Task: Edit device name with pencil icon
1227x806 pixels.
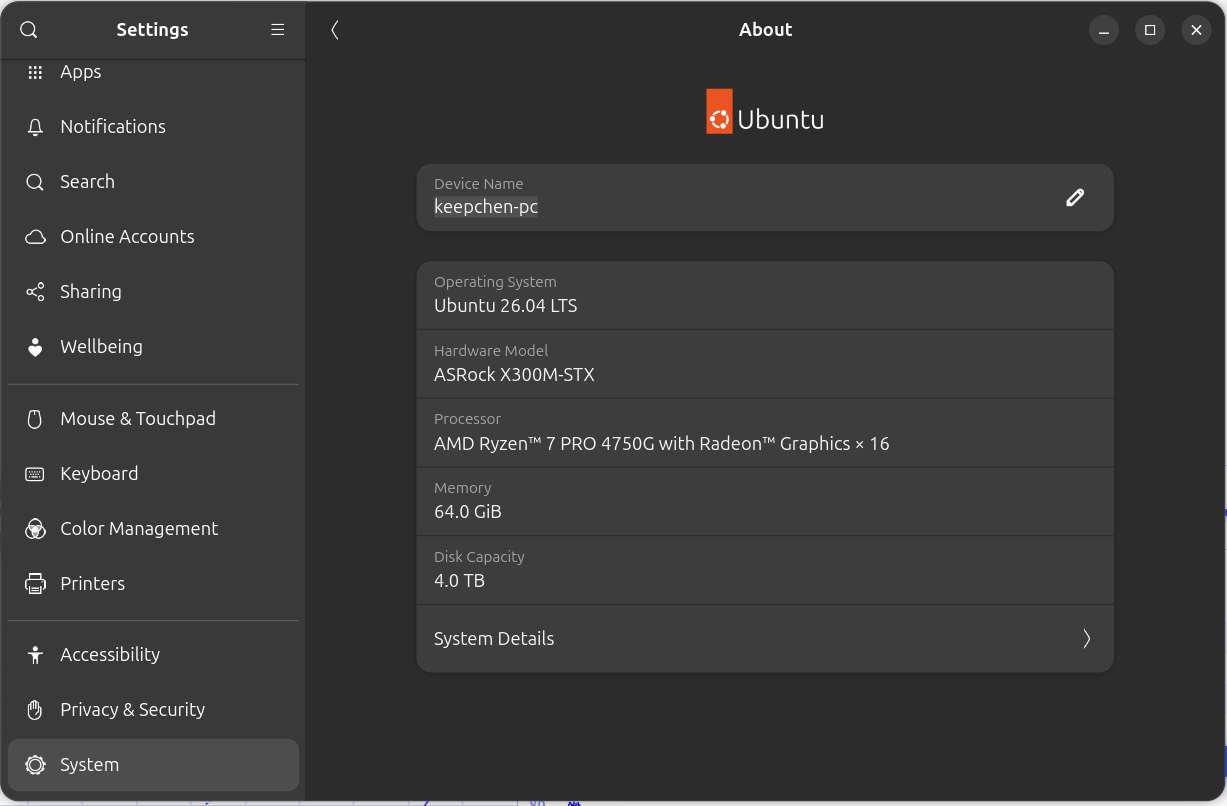Action: [1075, 197]
